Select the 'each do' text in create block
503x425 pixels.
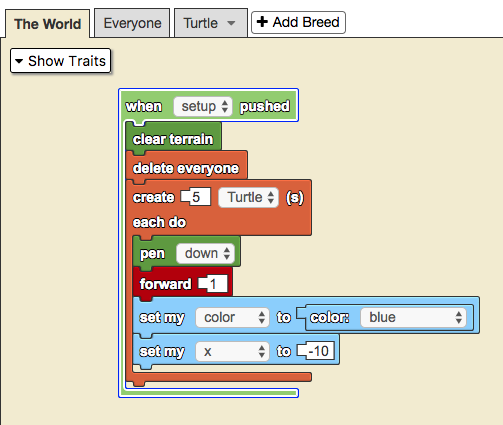click(x=159, y=222)
